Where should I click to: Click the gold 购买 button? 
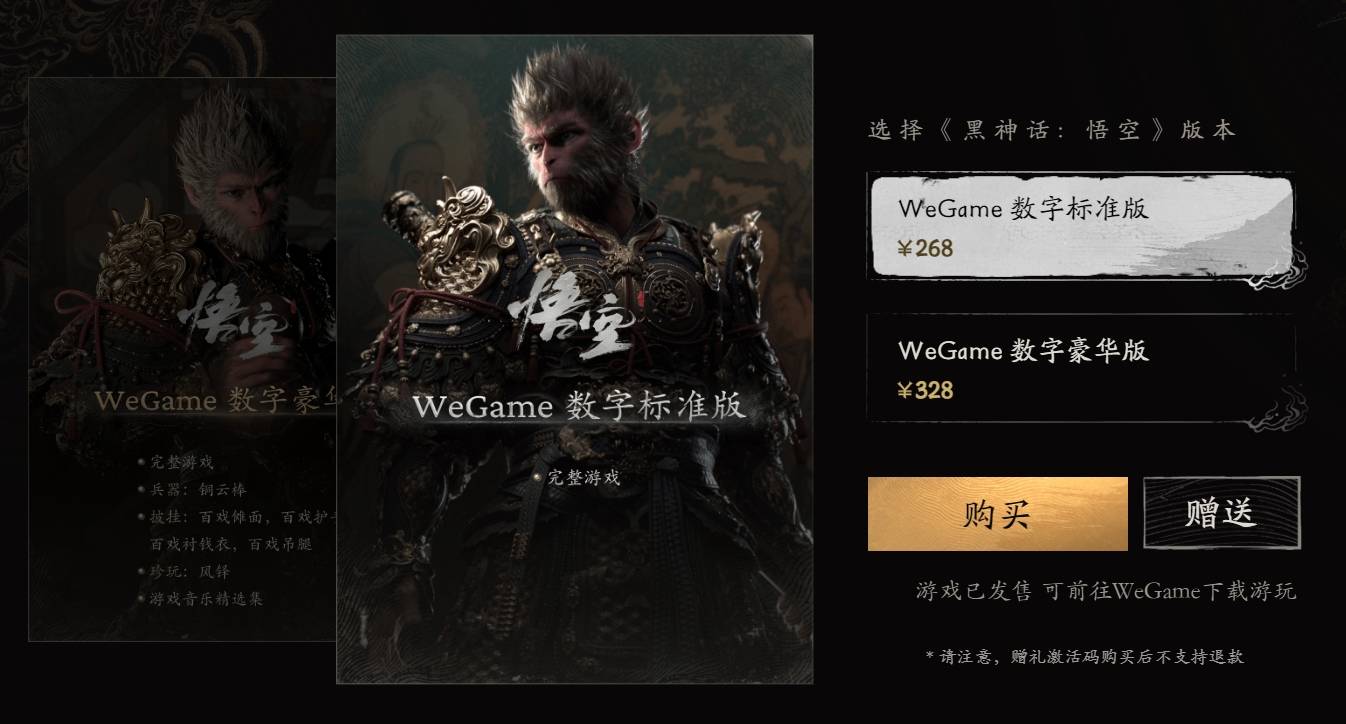tap(997, 514)
